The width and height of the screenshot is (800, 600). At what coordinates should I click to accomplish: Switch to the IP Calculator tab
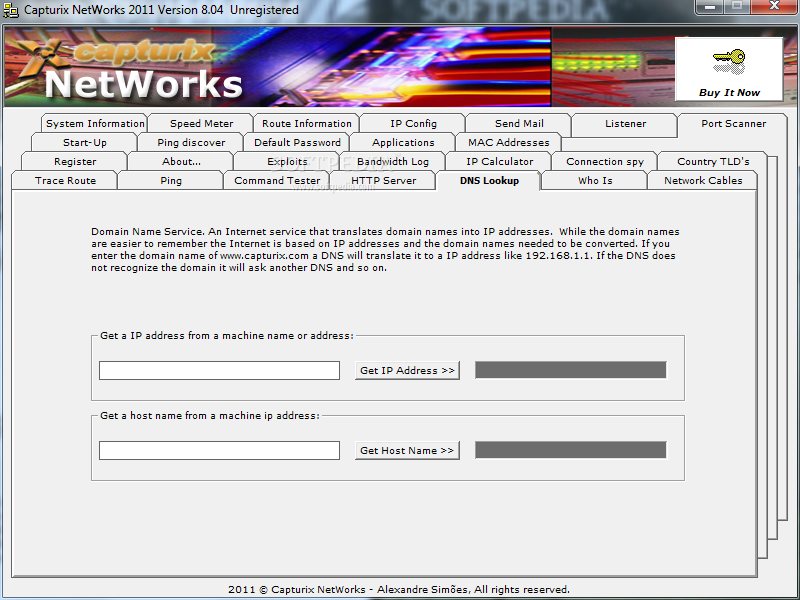pos(499,161)
